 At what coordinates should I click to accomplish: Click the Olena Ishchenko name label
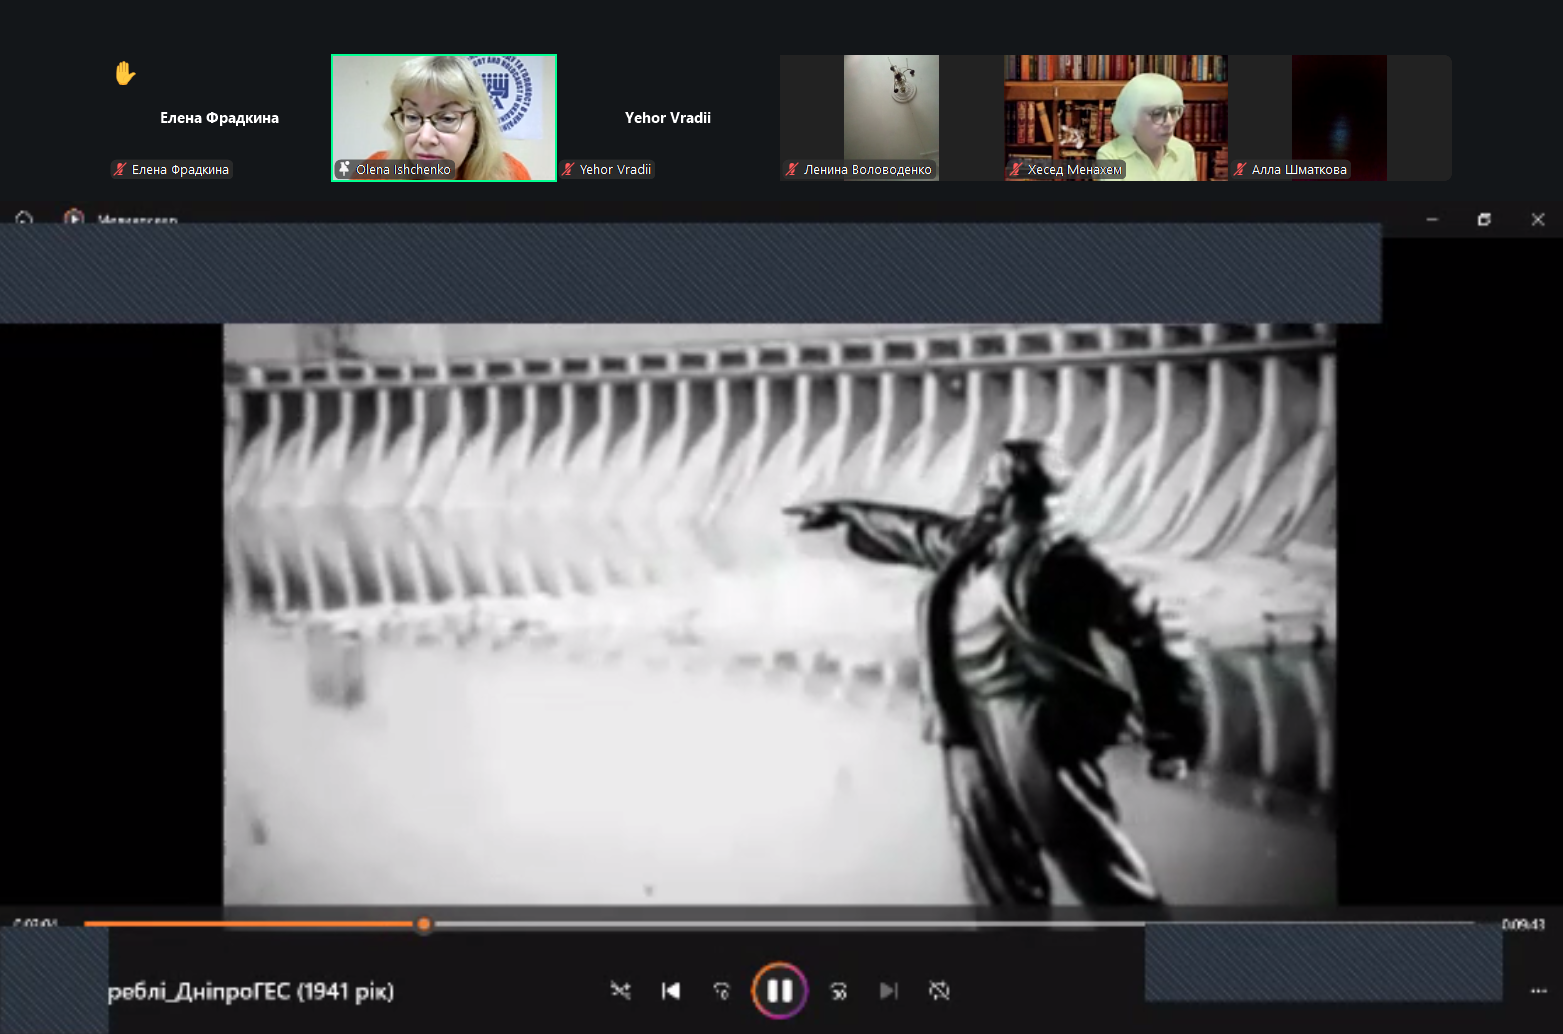click(403, 170)
